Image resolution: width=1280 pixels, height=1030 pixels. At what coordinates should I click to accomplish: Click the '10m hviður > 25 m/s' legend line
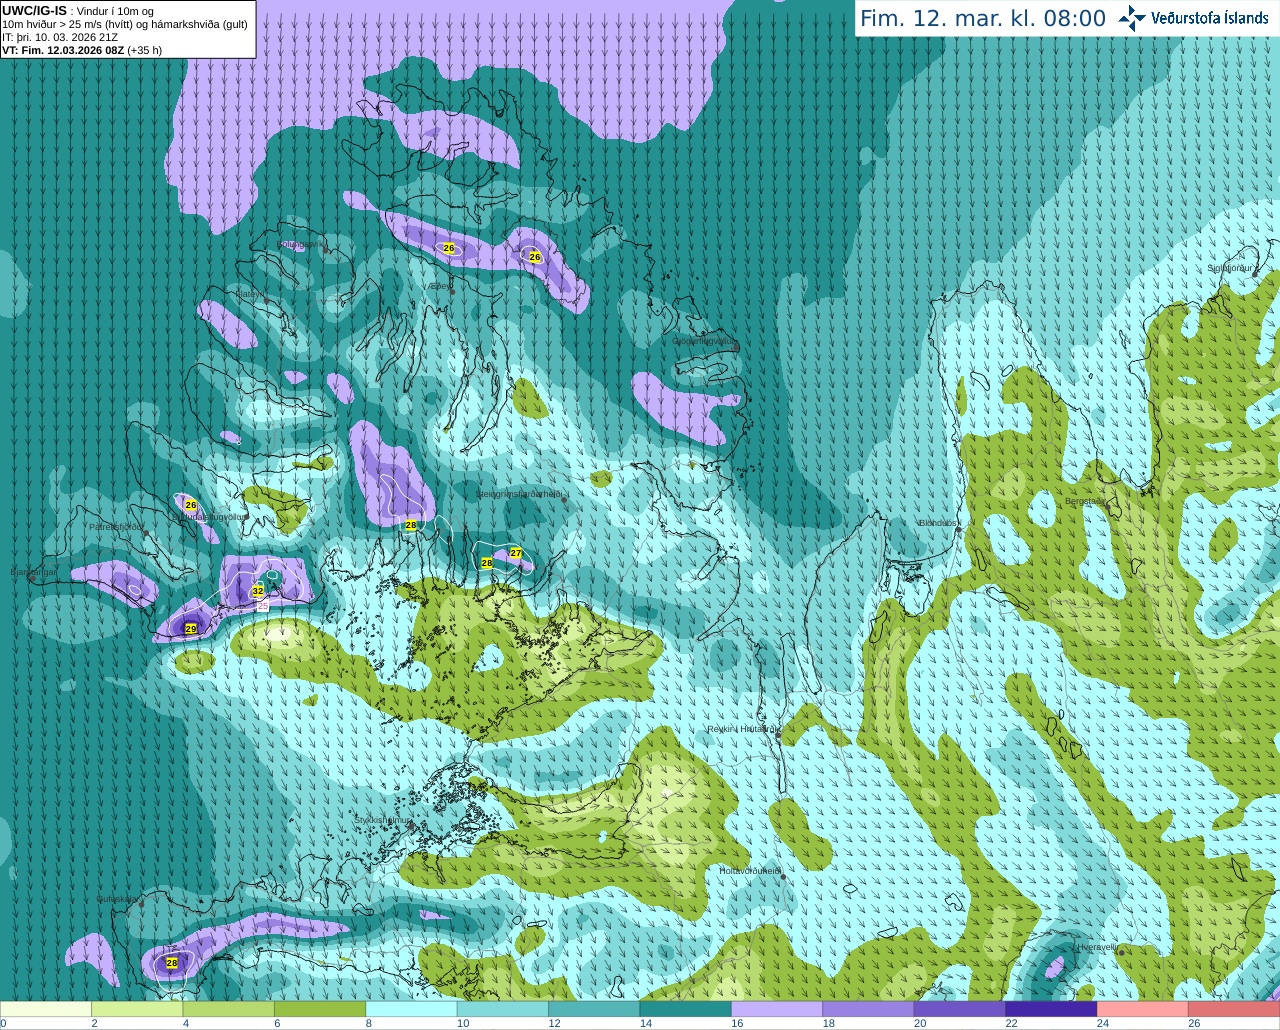(x=125, y=24)
